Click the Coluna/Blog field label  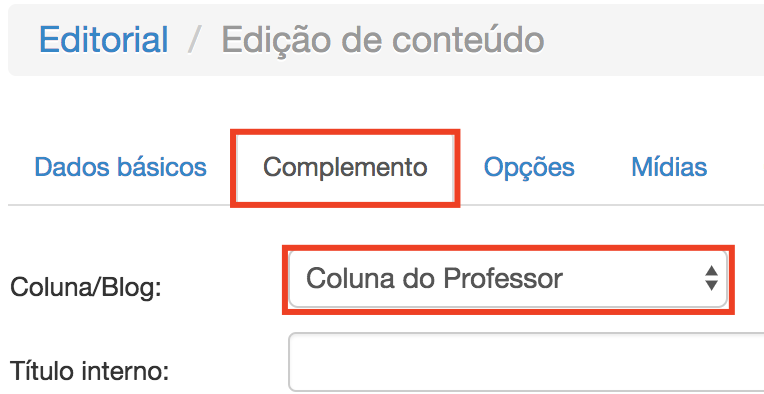pyautogui.click(x=85, y=289)
